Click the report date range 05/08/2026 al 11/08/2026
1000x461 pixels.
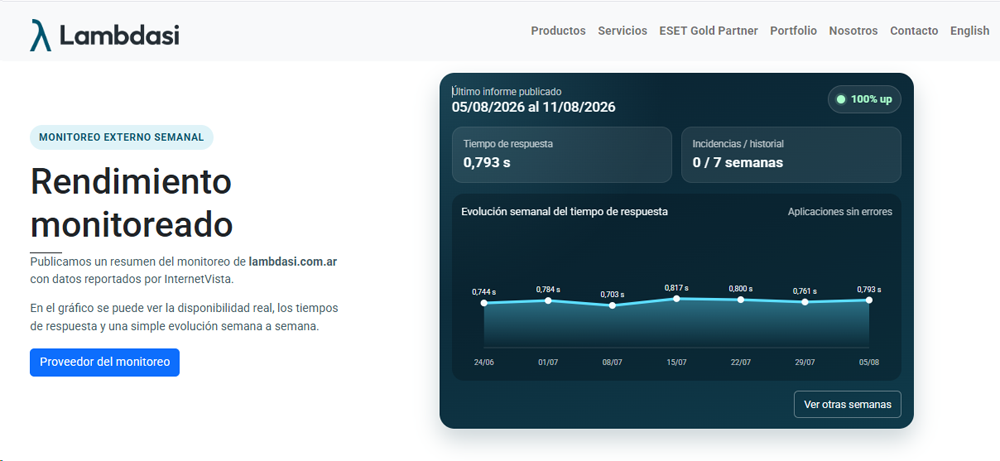534,107
